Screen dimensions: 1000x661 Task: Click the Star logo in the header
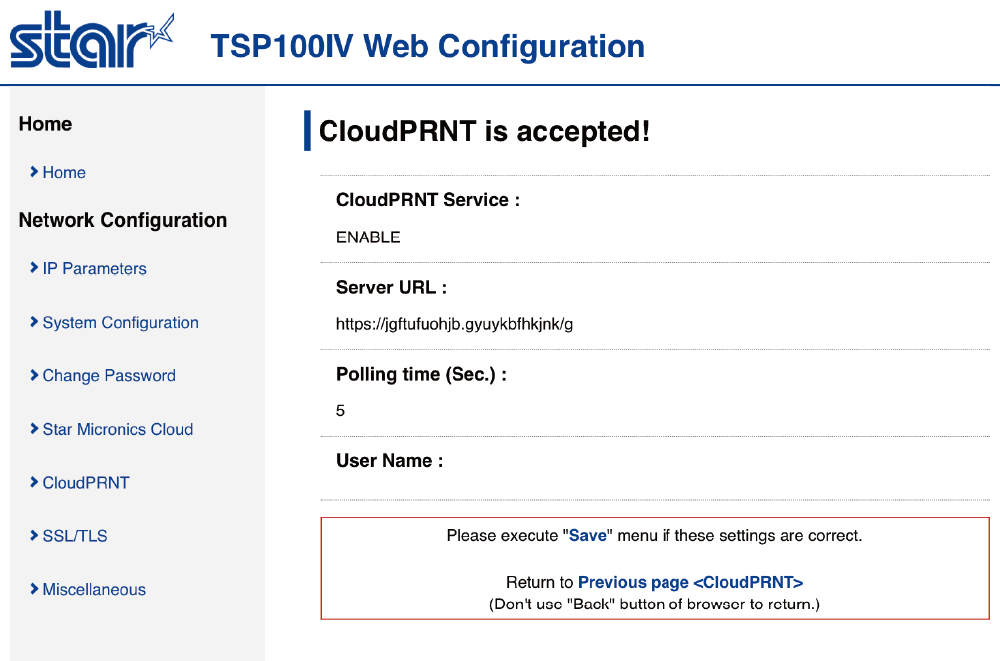tap(92, 42)
